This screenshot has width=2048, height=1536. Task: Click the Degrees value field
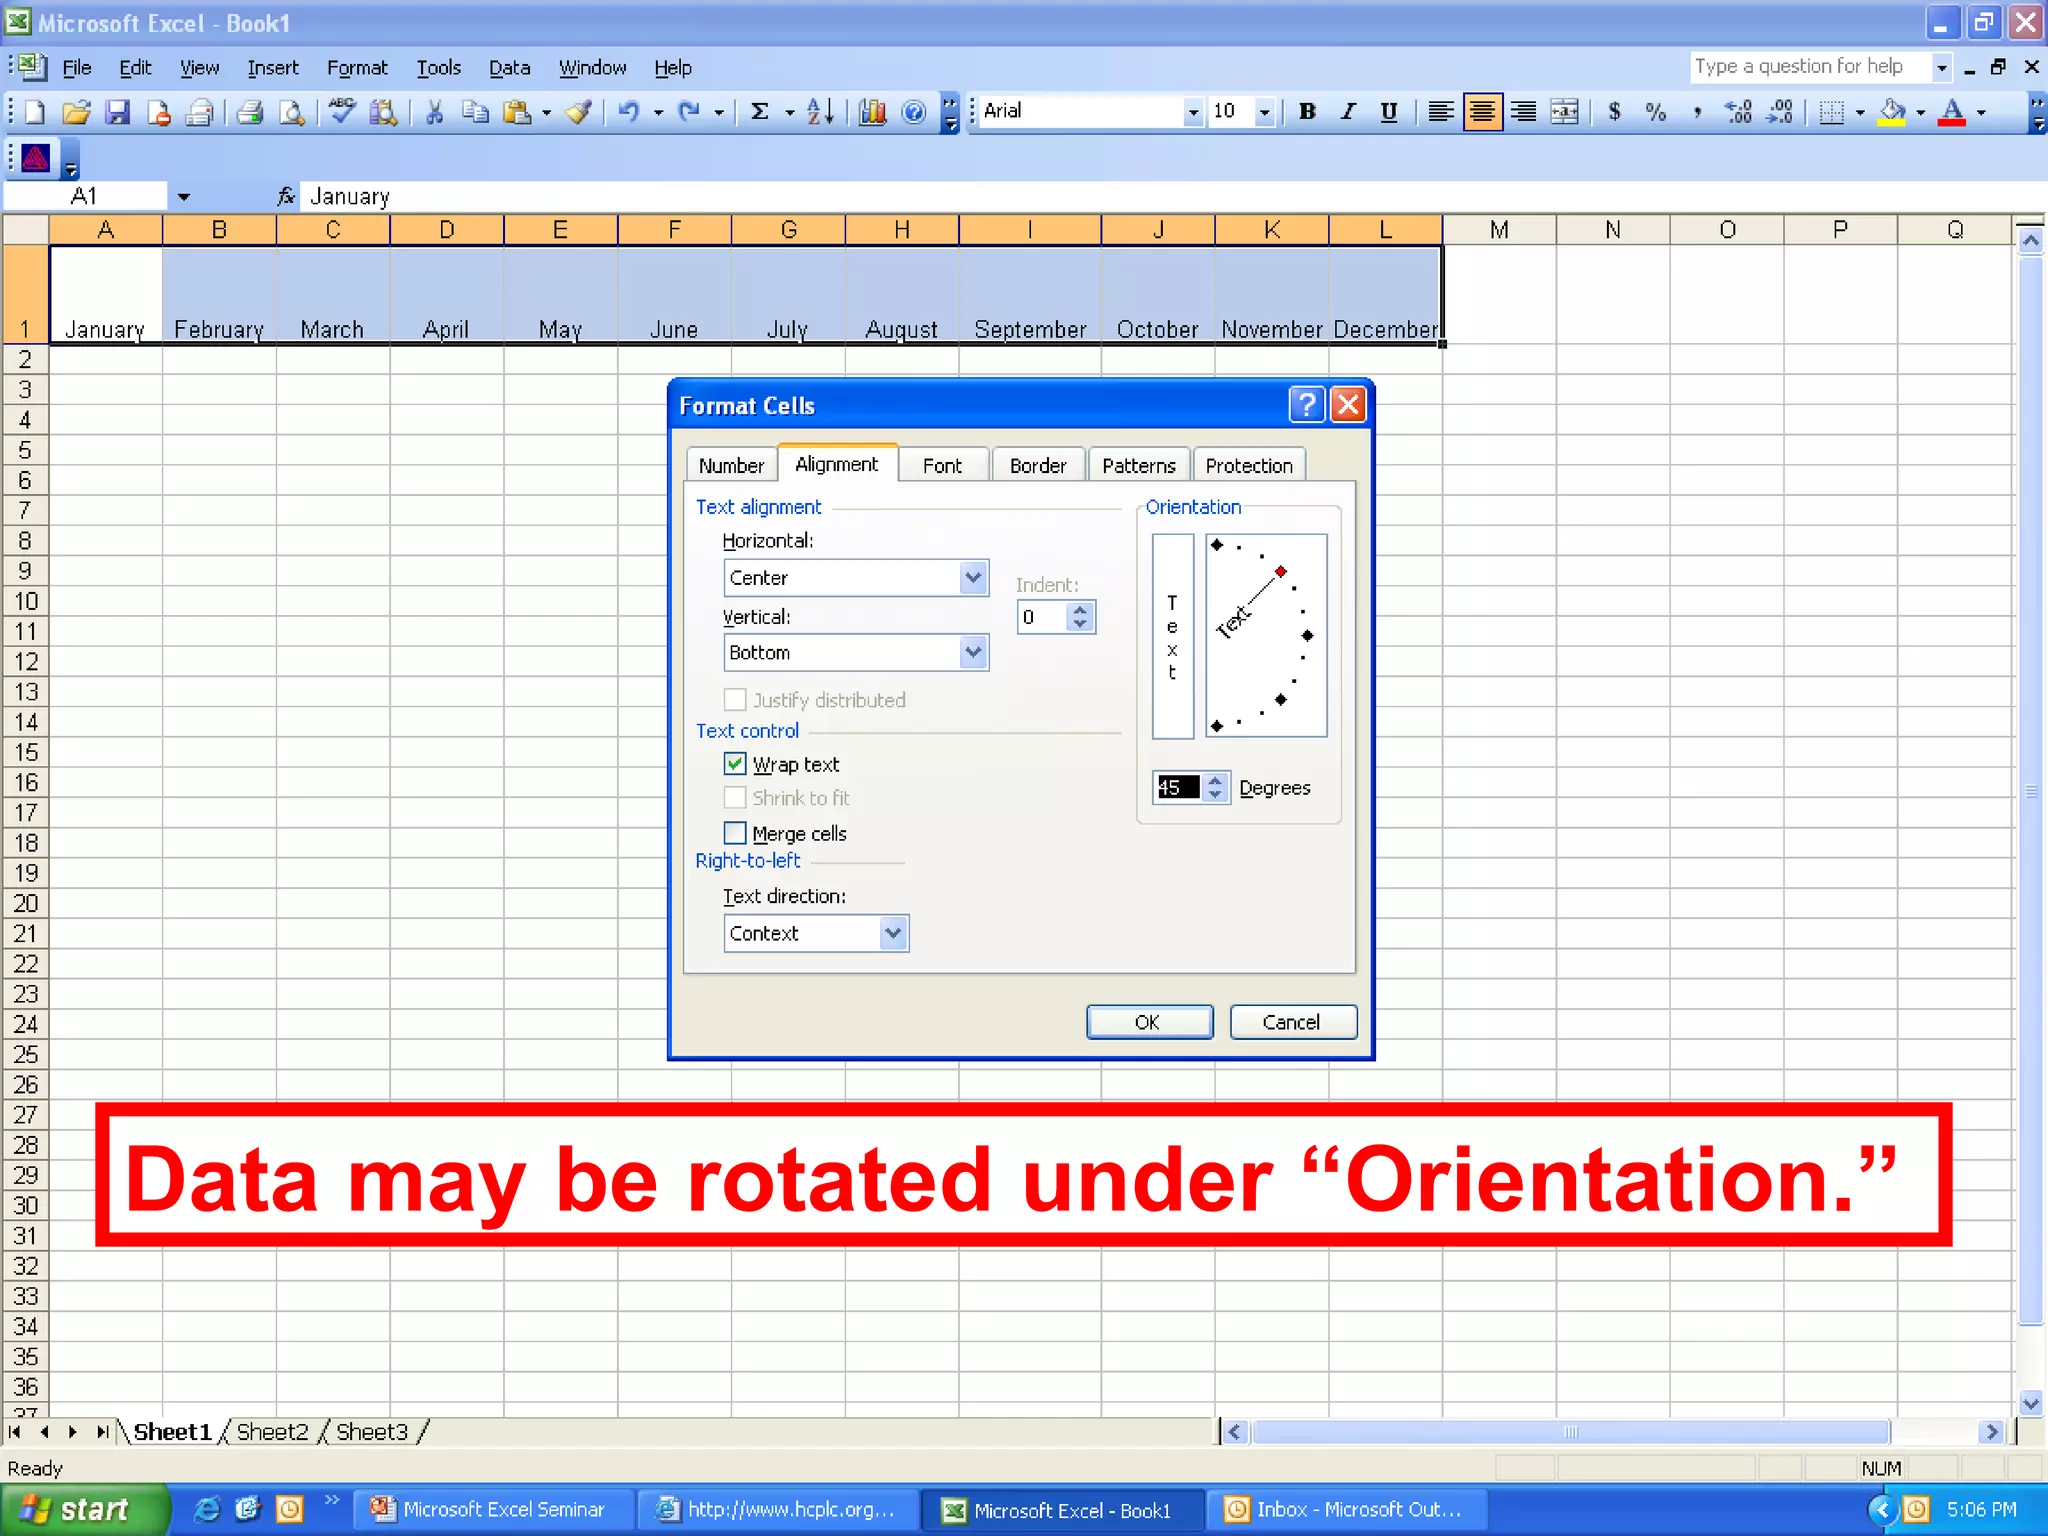point(1178,788)
